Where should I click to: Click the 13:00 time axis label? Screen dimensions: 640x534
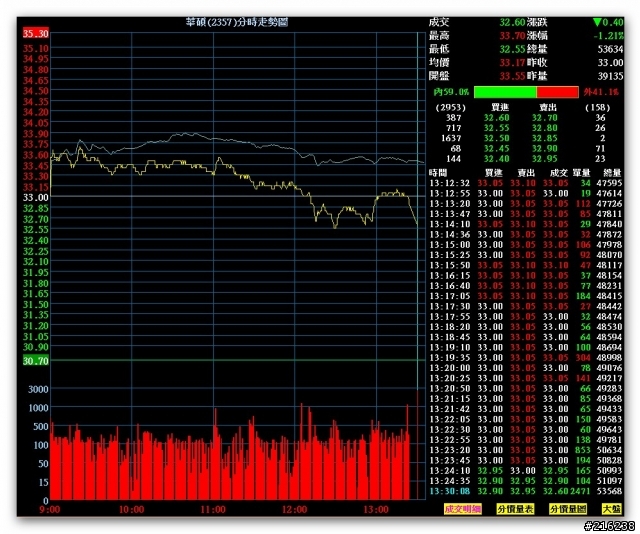[x=376, y=510]
